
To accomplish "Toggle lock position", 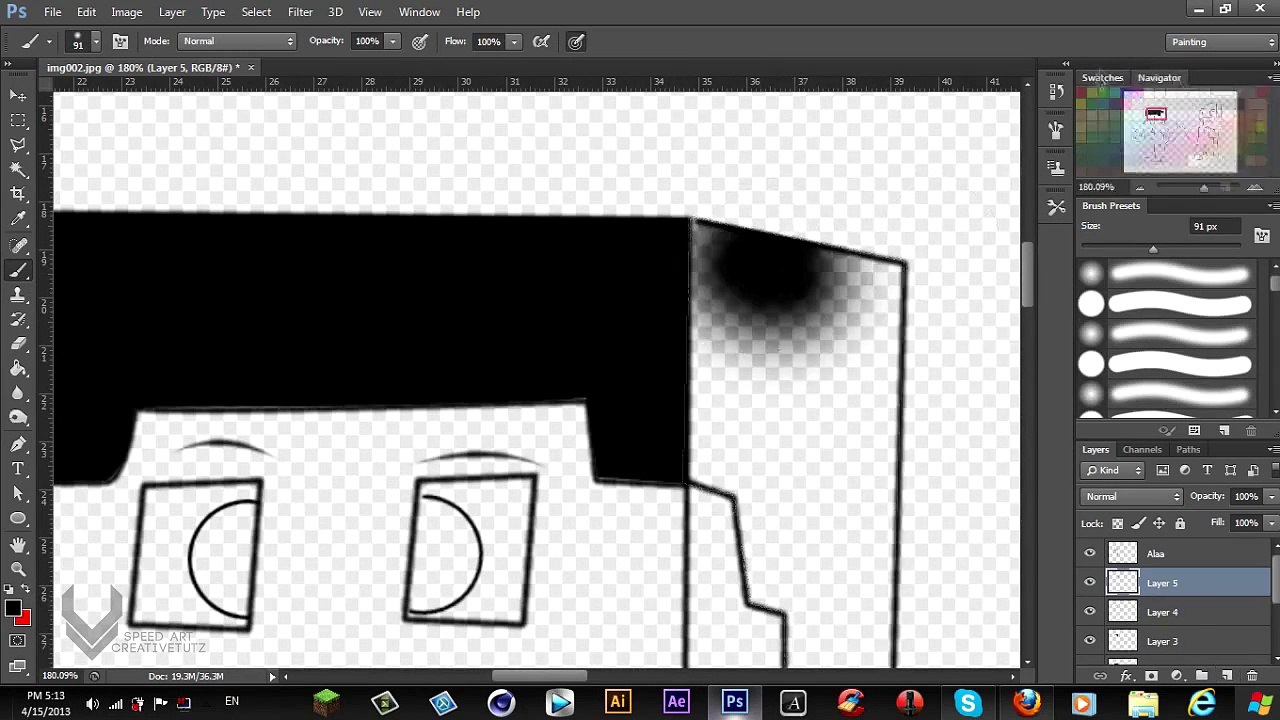I will (x=1159, y=523).
